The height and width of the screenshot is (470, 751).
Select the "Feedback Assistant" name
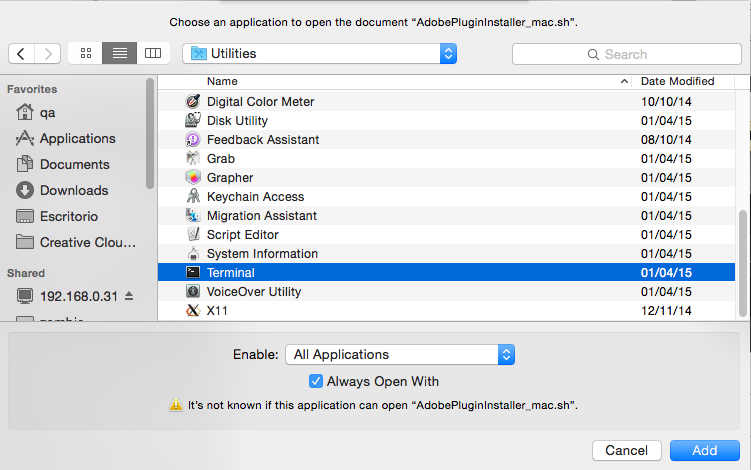click(263, 139)
